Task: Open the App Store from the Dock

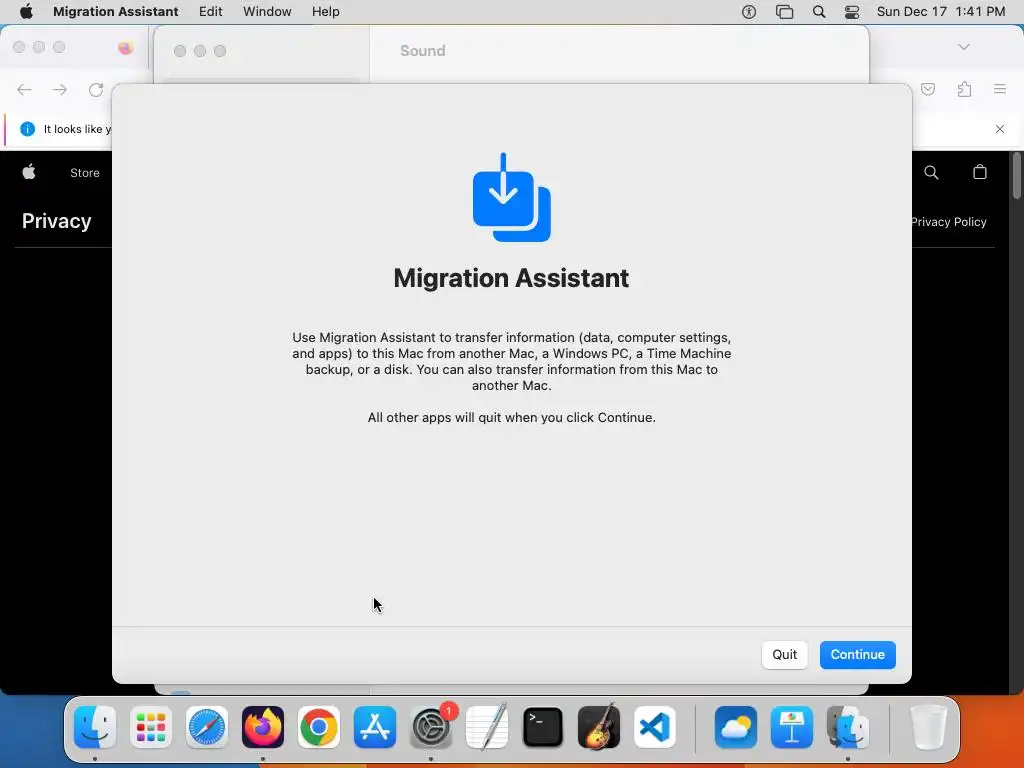Action: coord(375,727)
